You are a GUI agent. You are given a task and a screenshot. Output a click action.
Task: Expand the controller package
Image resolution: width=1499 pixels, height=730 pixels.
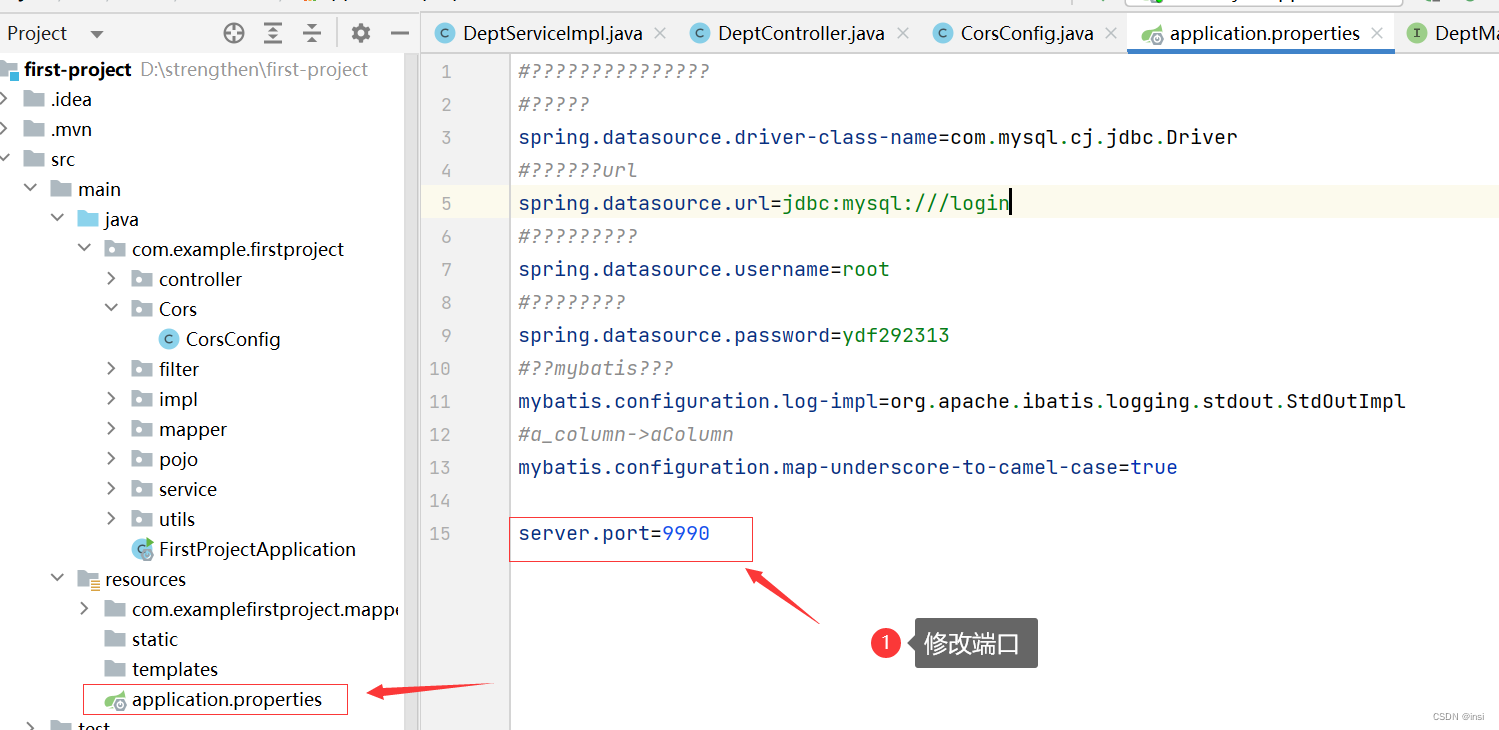coord(110,278)
